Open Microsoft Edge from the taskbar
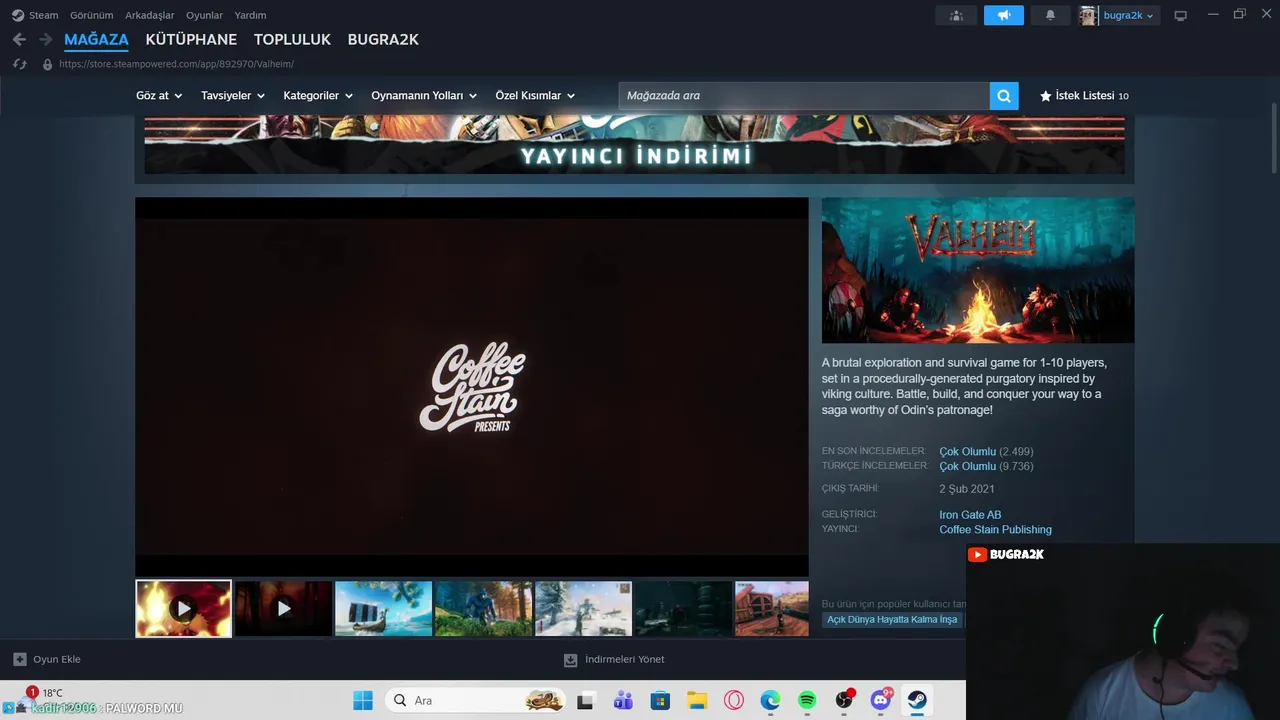 (x=770, y=701)
